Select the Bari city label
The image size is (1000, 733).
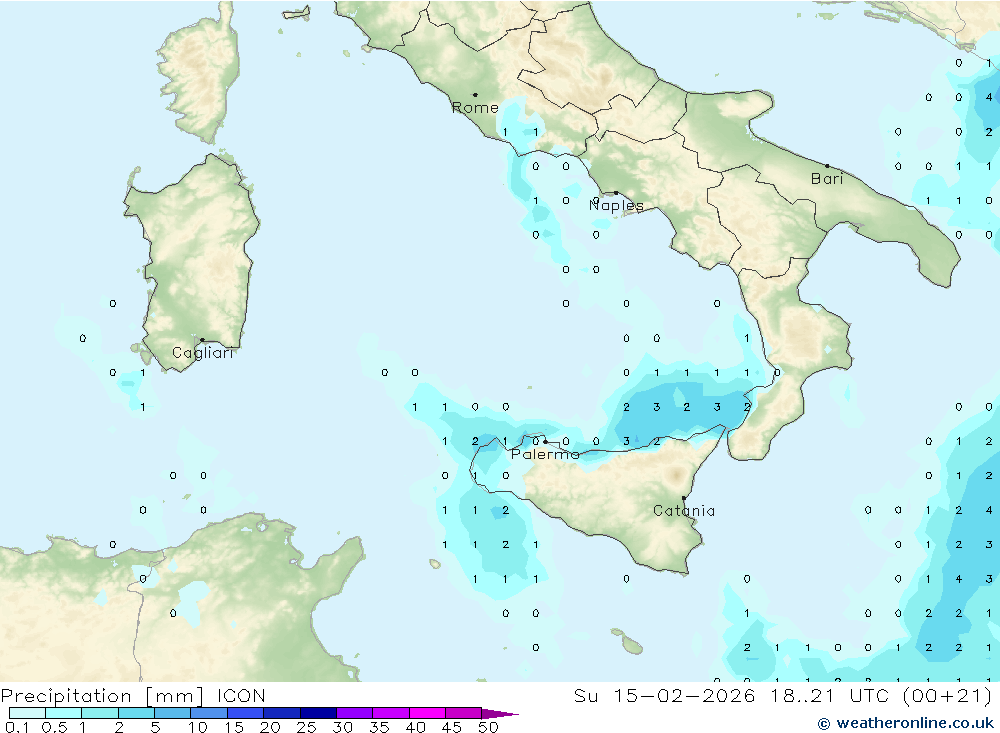coord(827,179)
